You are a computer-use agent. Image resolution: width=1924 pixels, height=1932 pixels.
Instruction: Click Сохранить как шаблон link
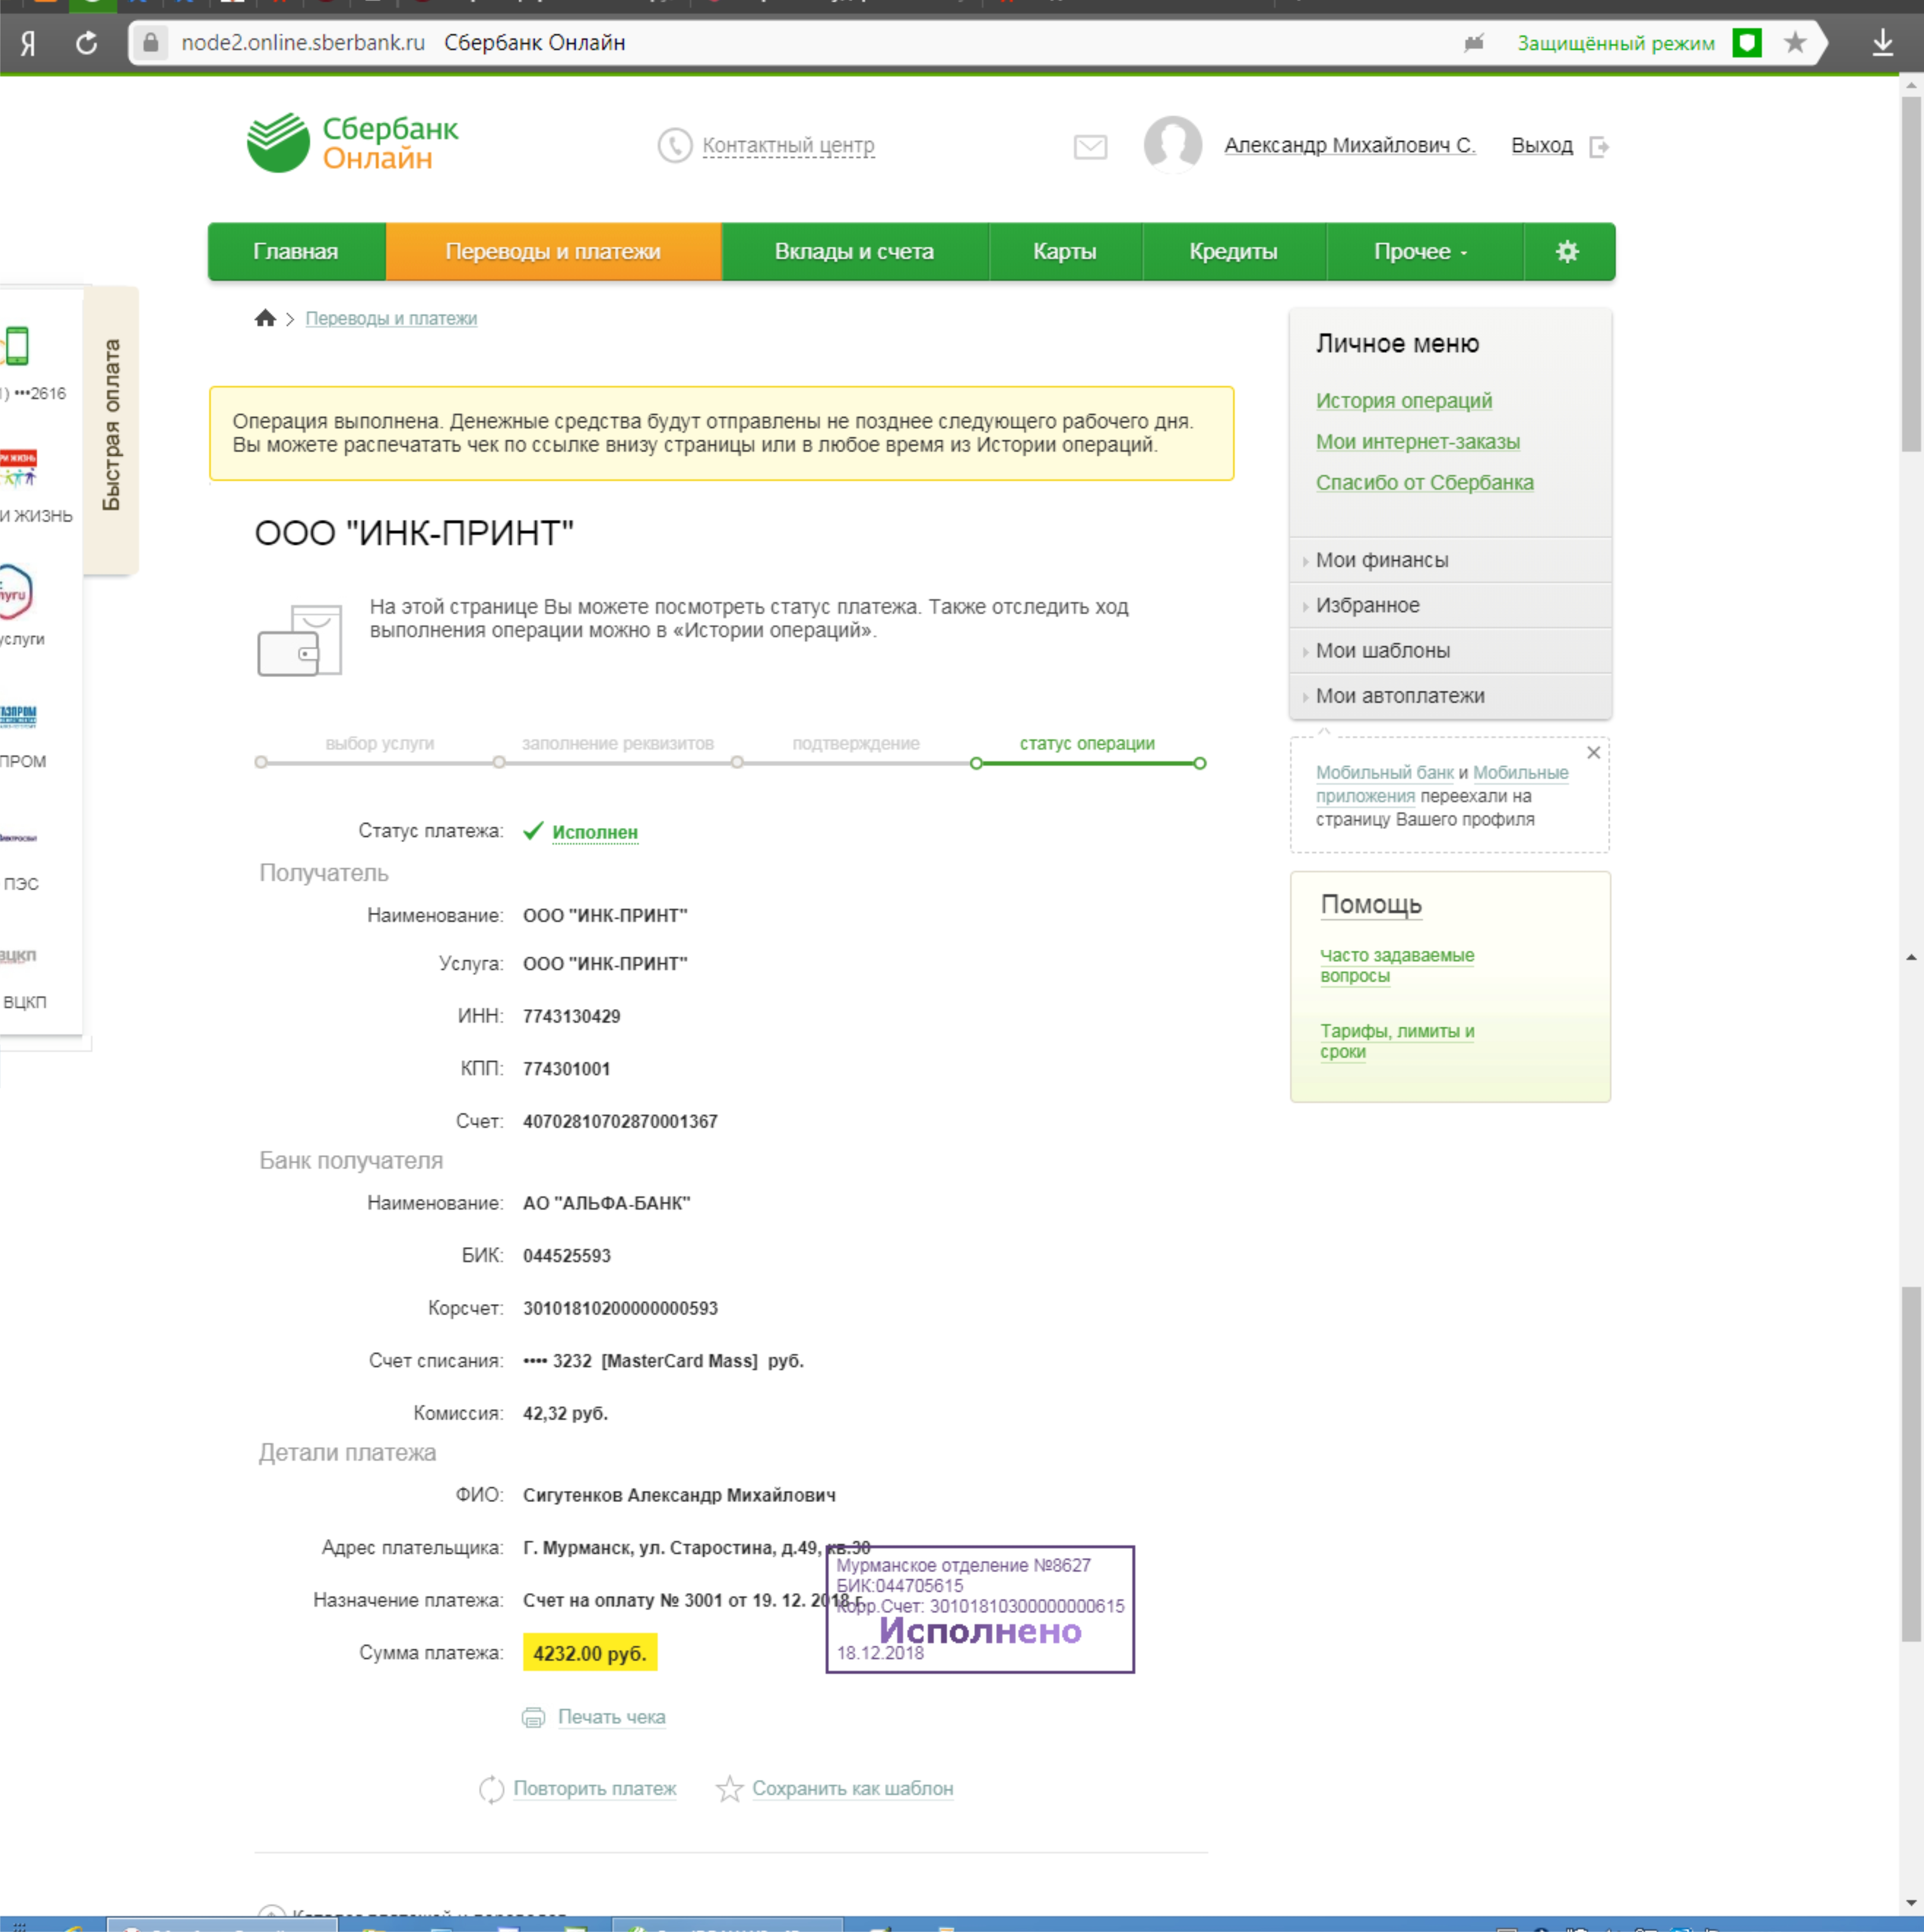(x=853, y=1789)
